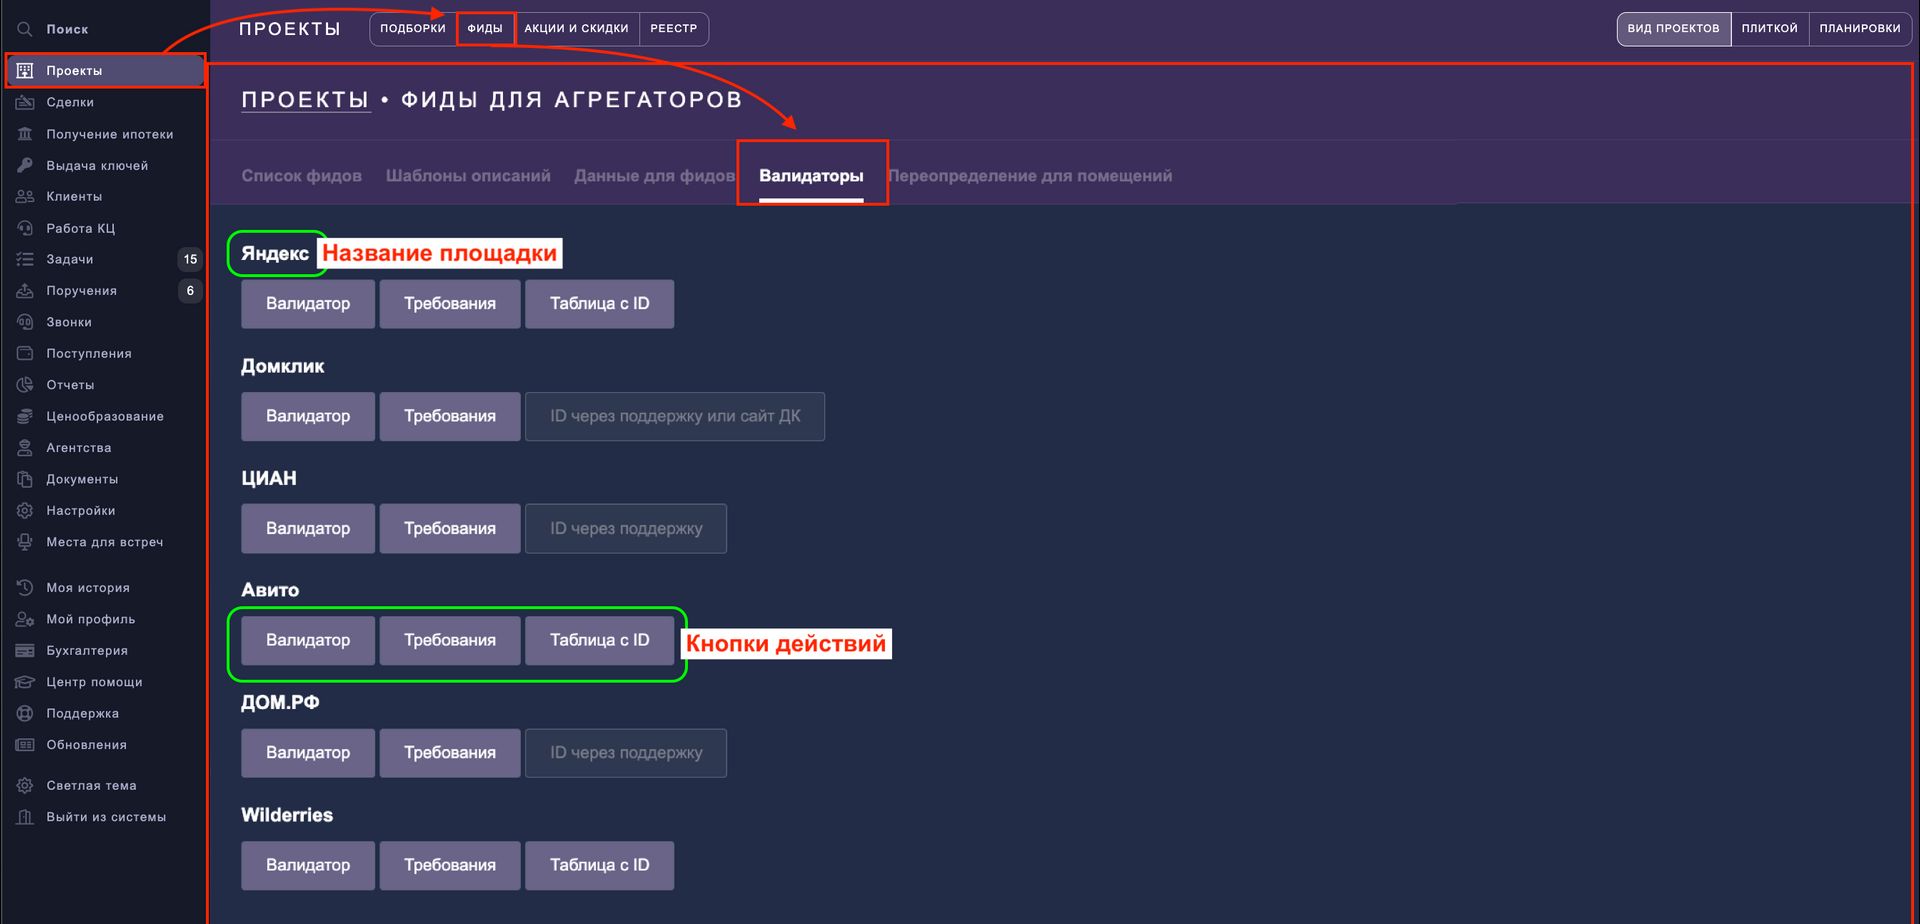1920x924 pixels.
Task: Click the underlined ПРОЕКТЫ breadcrumb link
Action: click(x=306, y=100)
